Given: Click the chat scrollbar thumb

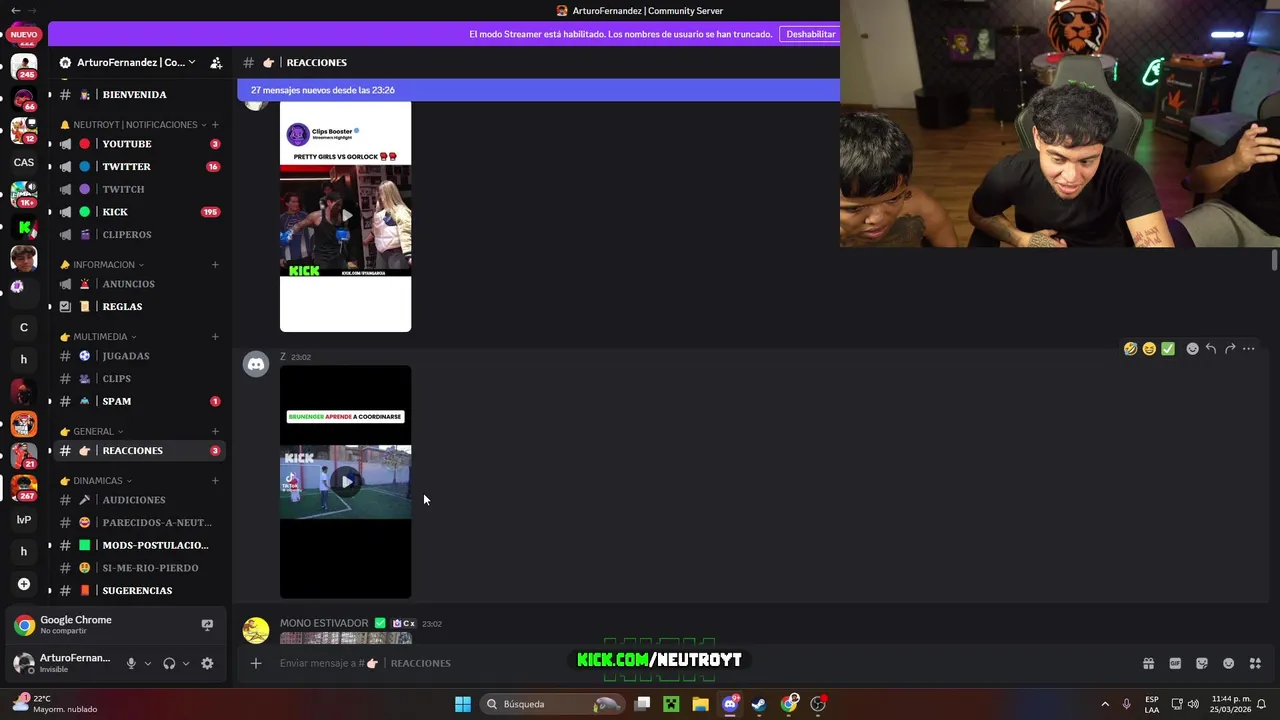Looking at the screenshot, I should pos(1273,260).
